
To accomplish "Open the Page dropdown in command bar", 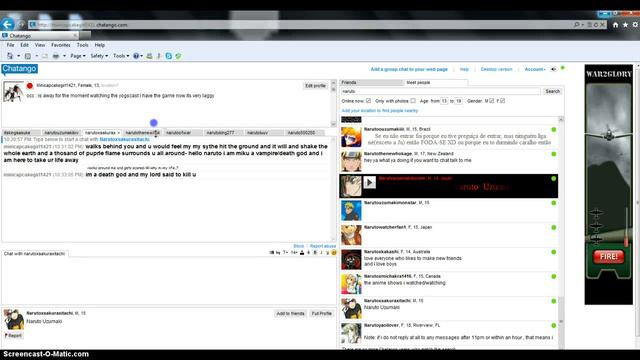I will coord(78,56).
